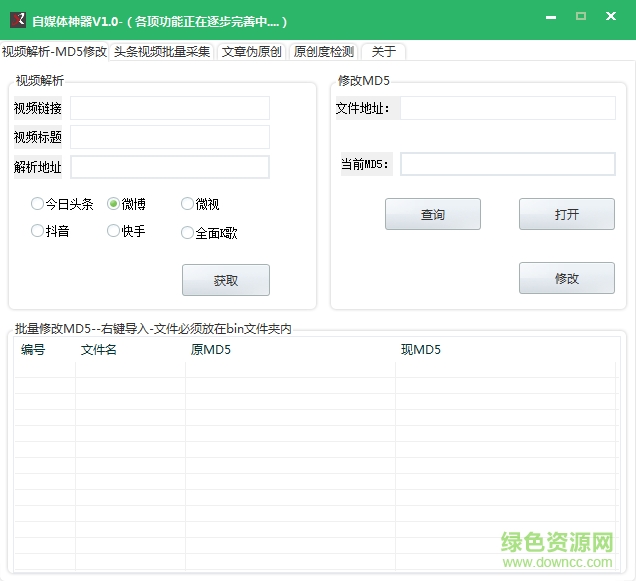Switch to the 头条视频批量采集 tab
The width and height of the screenshot is (636, 581).
tap(162, 52)
